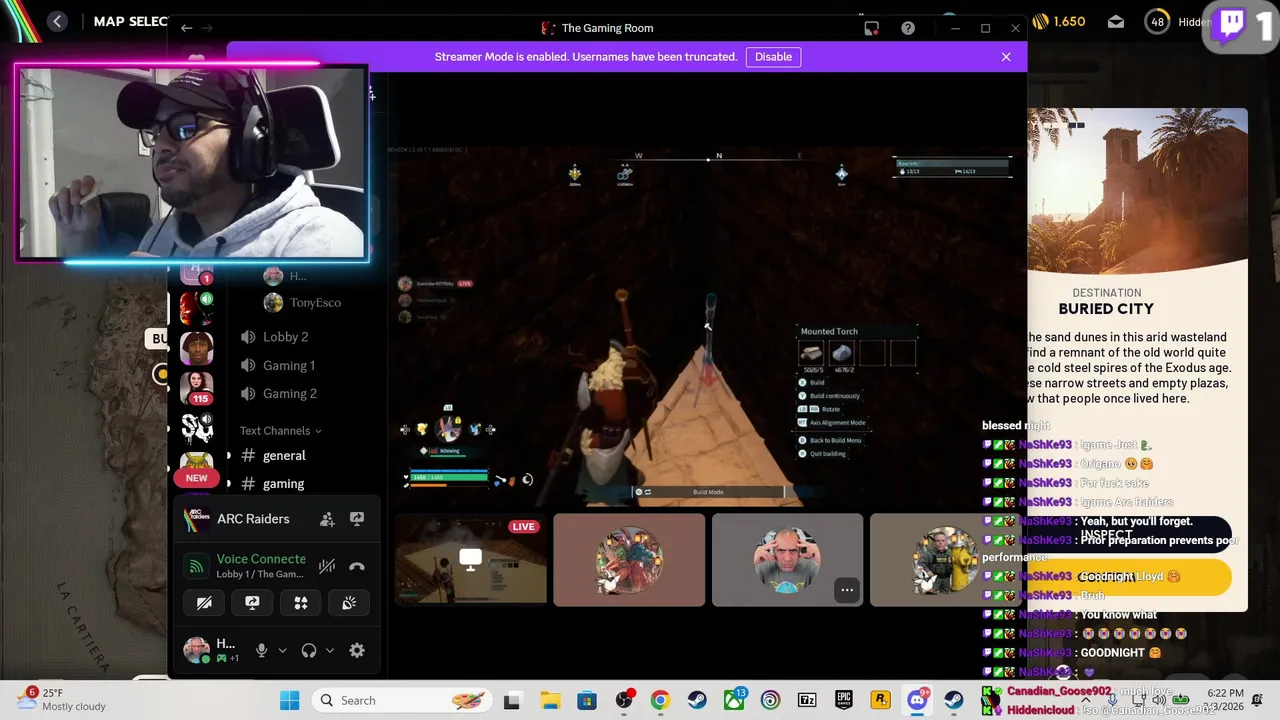Go back from Map Select screen

(x=57, y=21)
